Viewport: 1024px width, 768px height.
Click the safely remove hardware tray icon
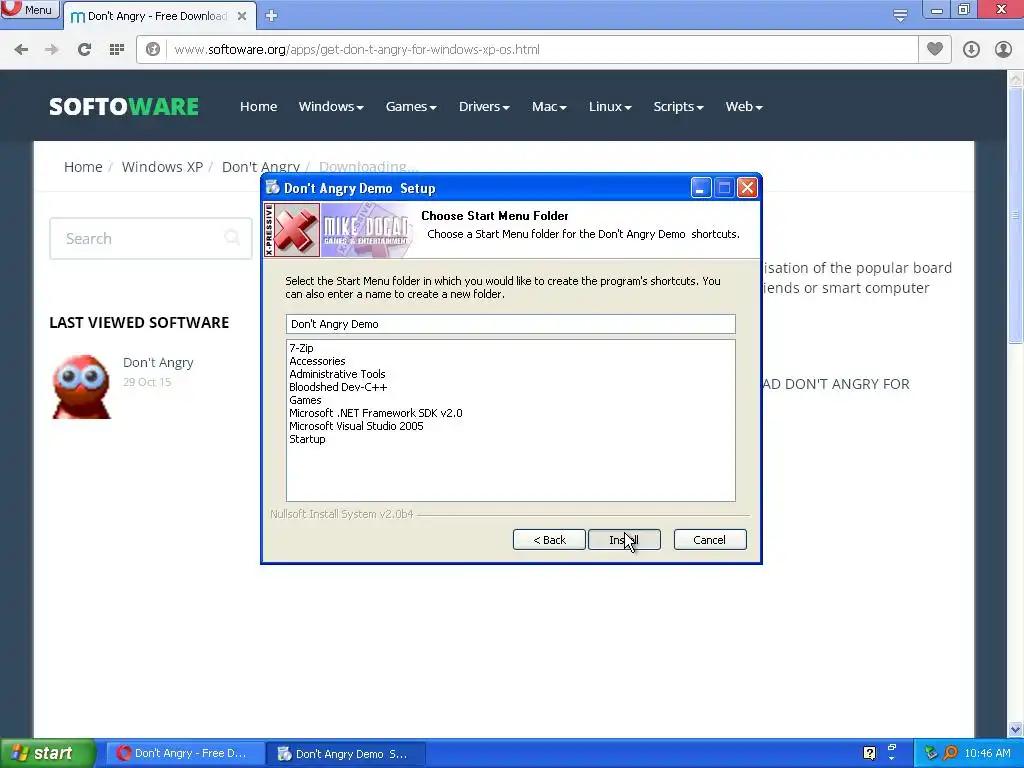[931, 753]
